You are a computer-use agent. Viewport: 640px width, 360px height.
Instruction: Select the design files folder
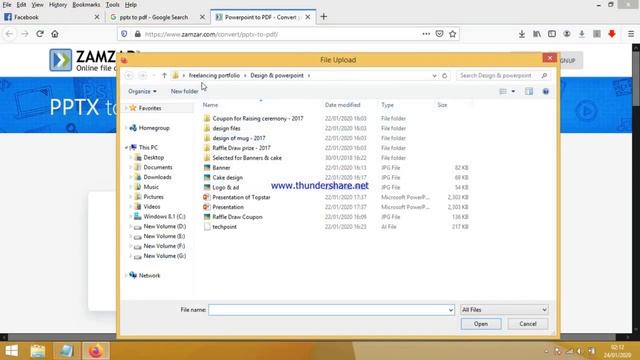click(226, 129)
